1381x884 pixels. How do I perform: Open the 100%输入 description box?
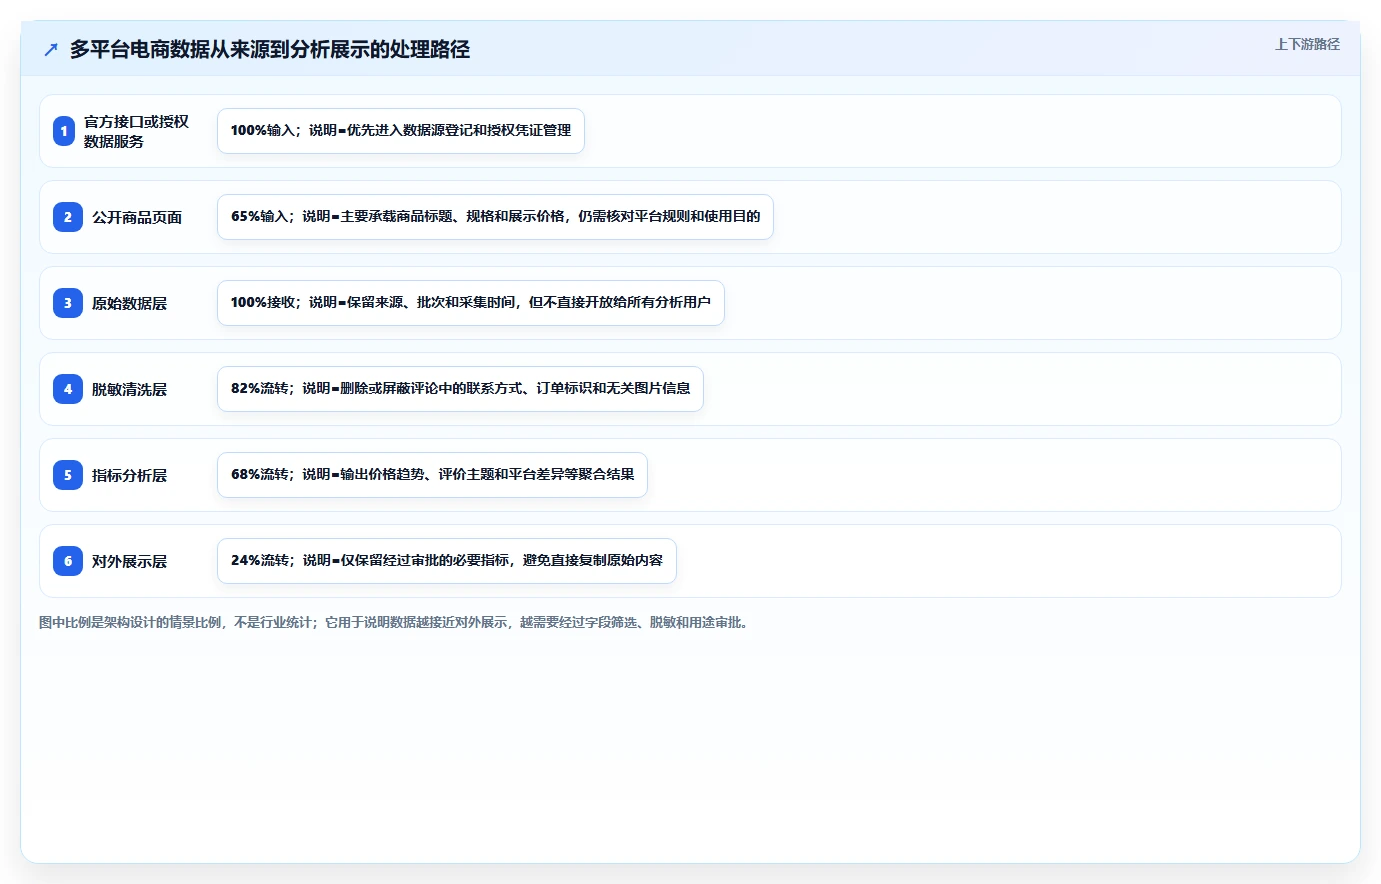(x=401, y=131)
